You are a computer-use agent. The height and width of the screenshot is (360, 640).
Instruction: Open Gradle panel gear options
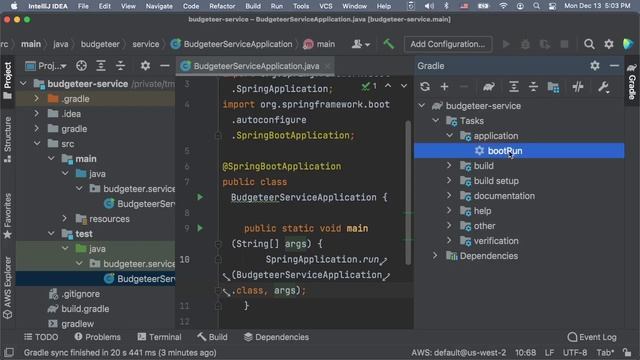pos(595,66)
